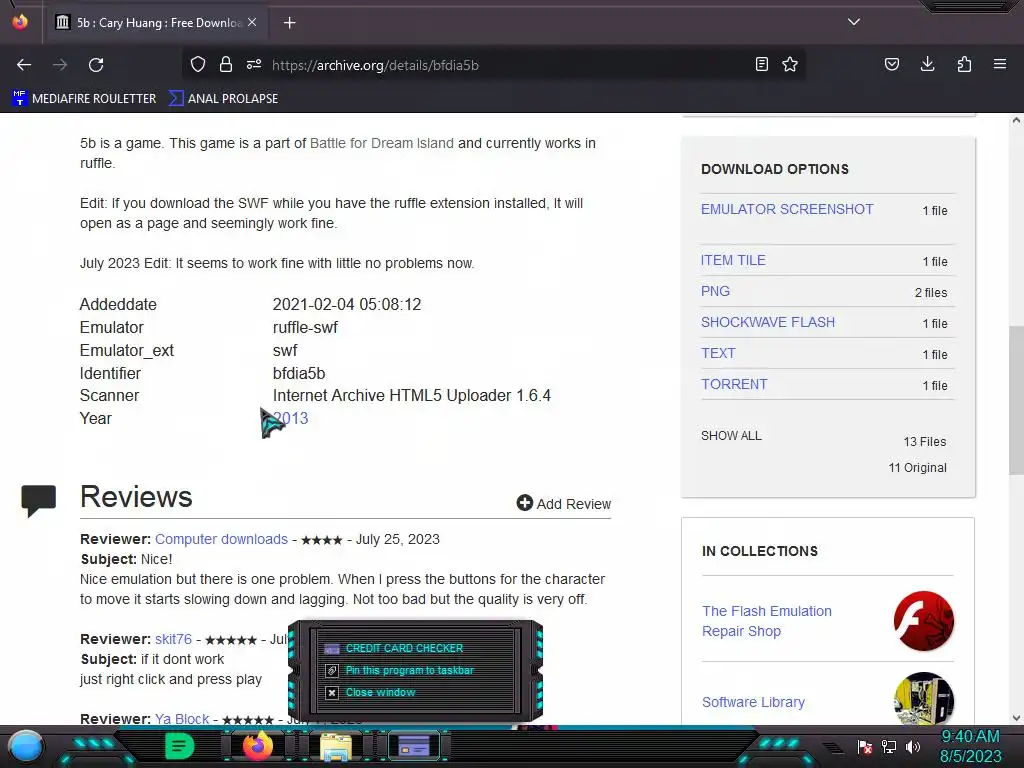1024x768 pixels.
Task: Select CREDIT CARD CHECKER in jump list
Action: coord(404,648)
